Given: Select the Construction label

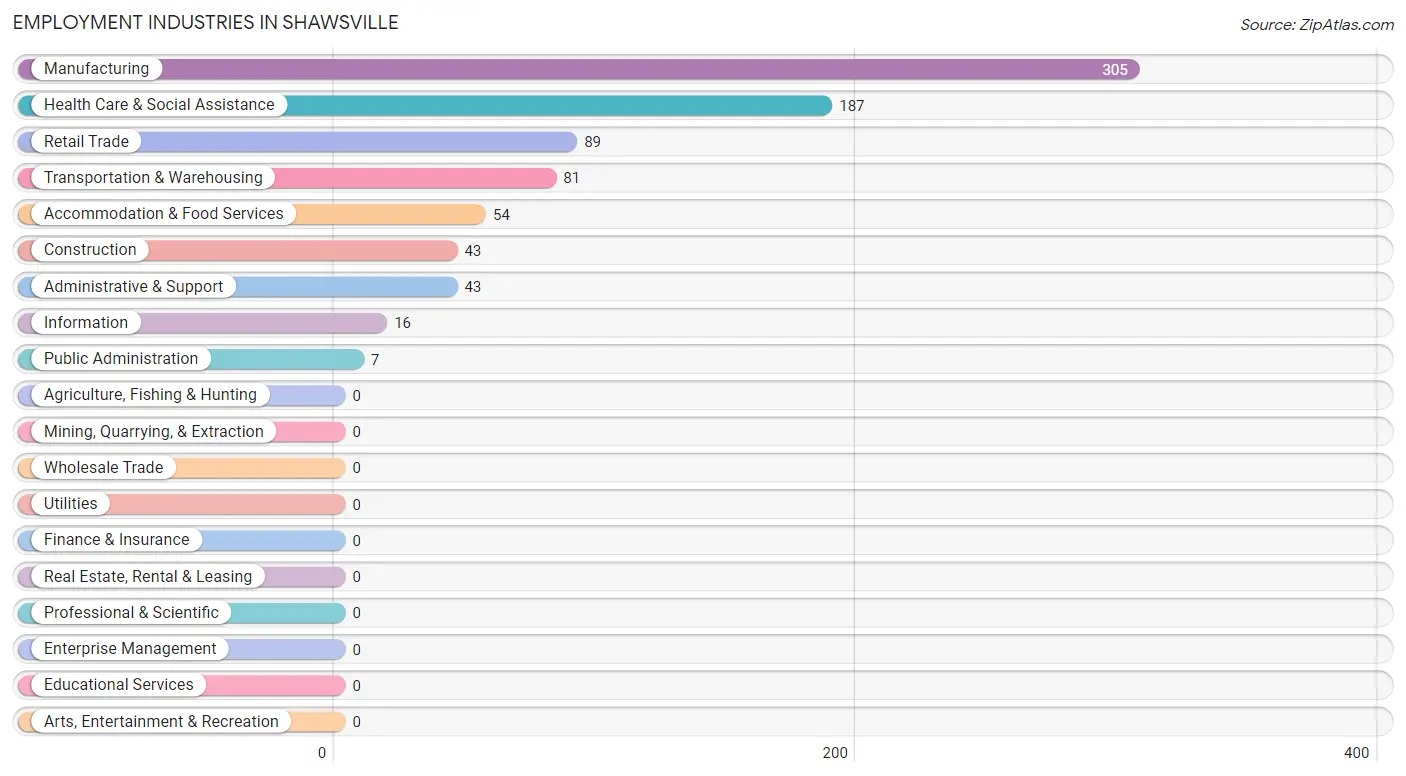Looking at the screenshot, I should click(x=90, y=250).
